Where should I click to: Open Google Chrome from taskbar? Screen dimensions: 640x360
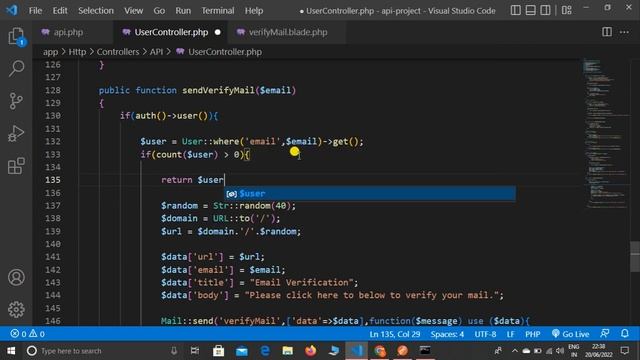point(380,351)
